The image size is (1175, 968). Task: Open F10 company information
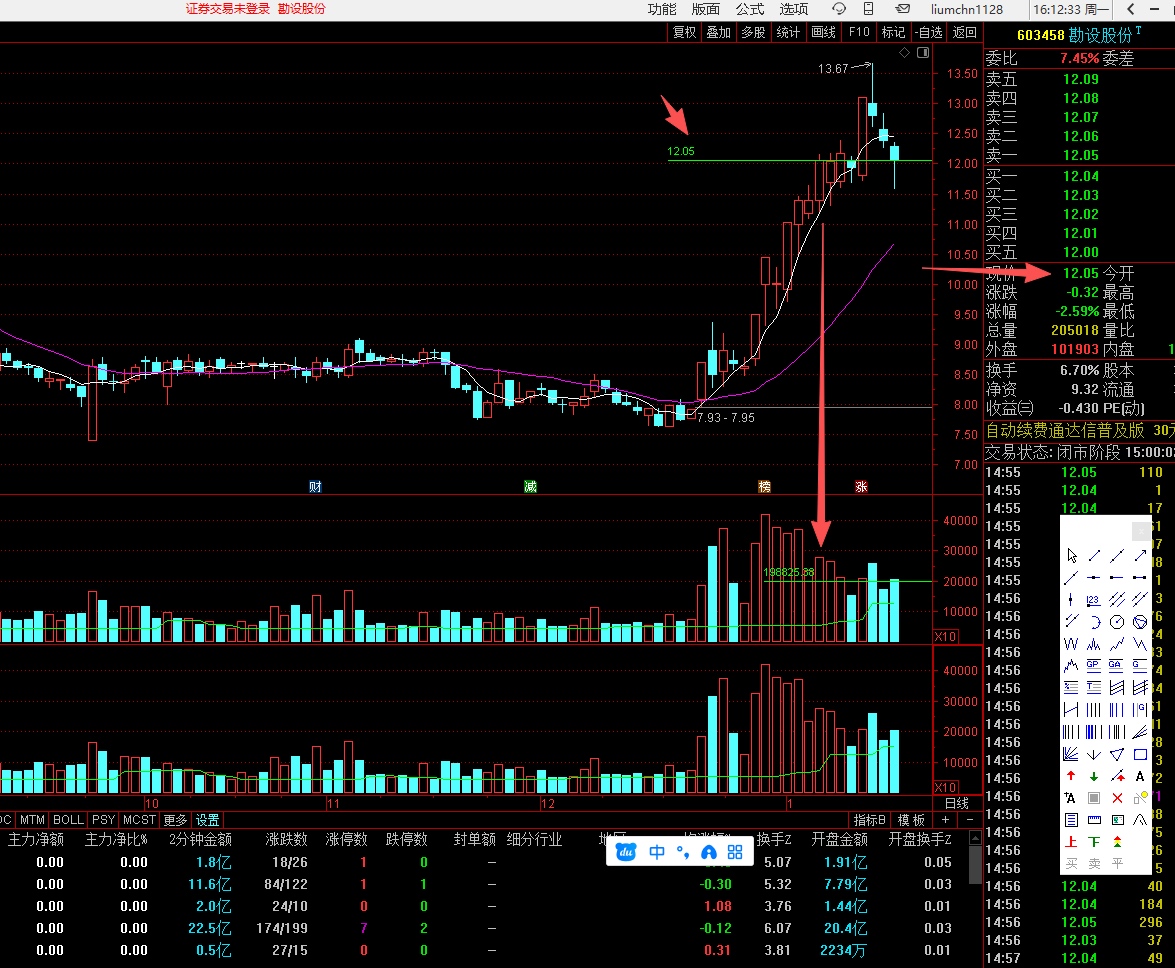point(859,32)
